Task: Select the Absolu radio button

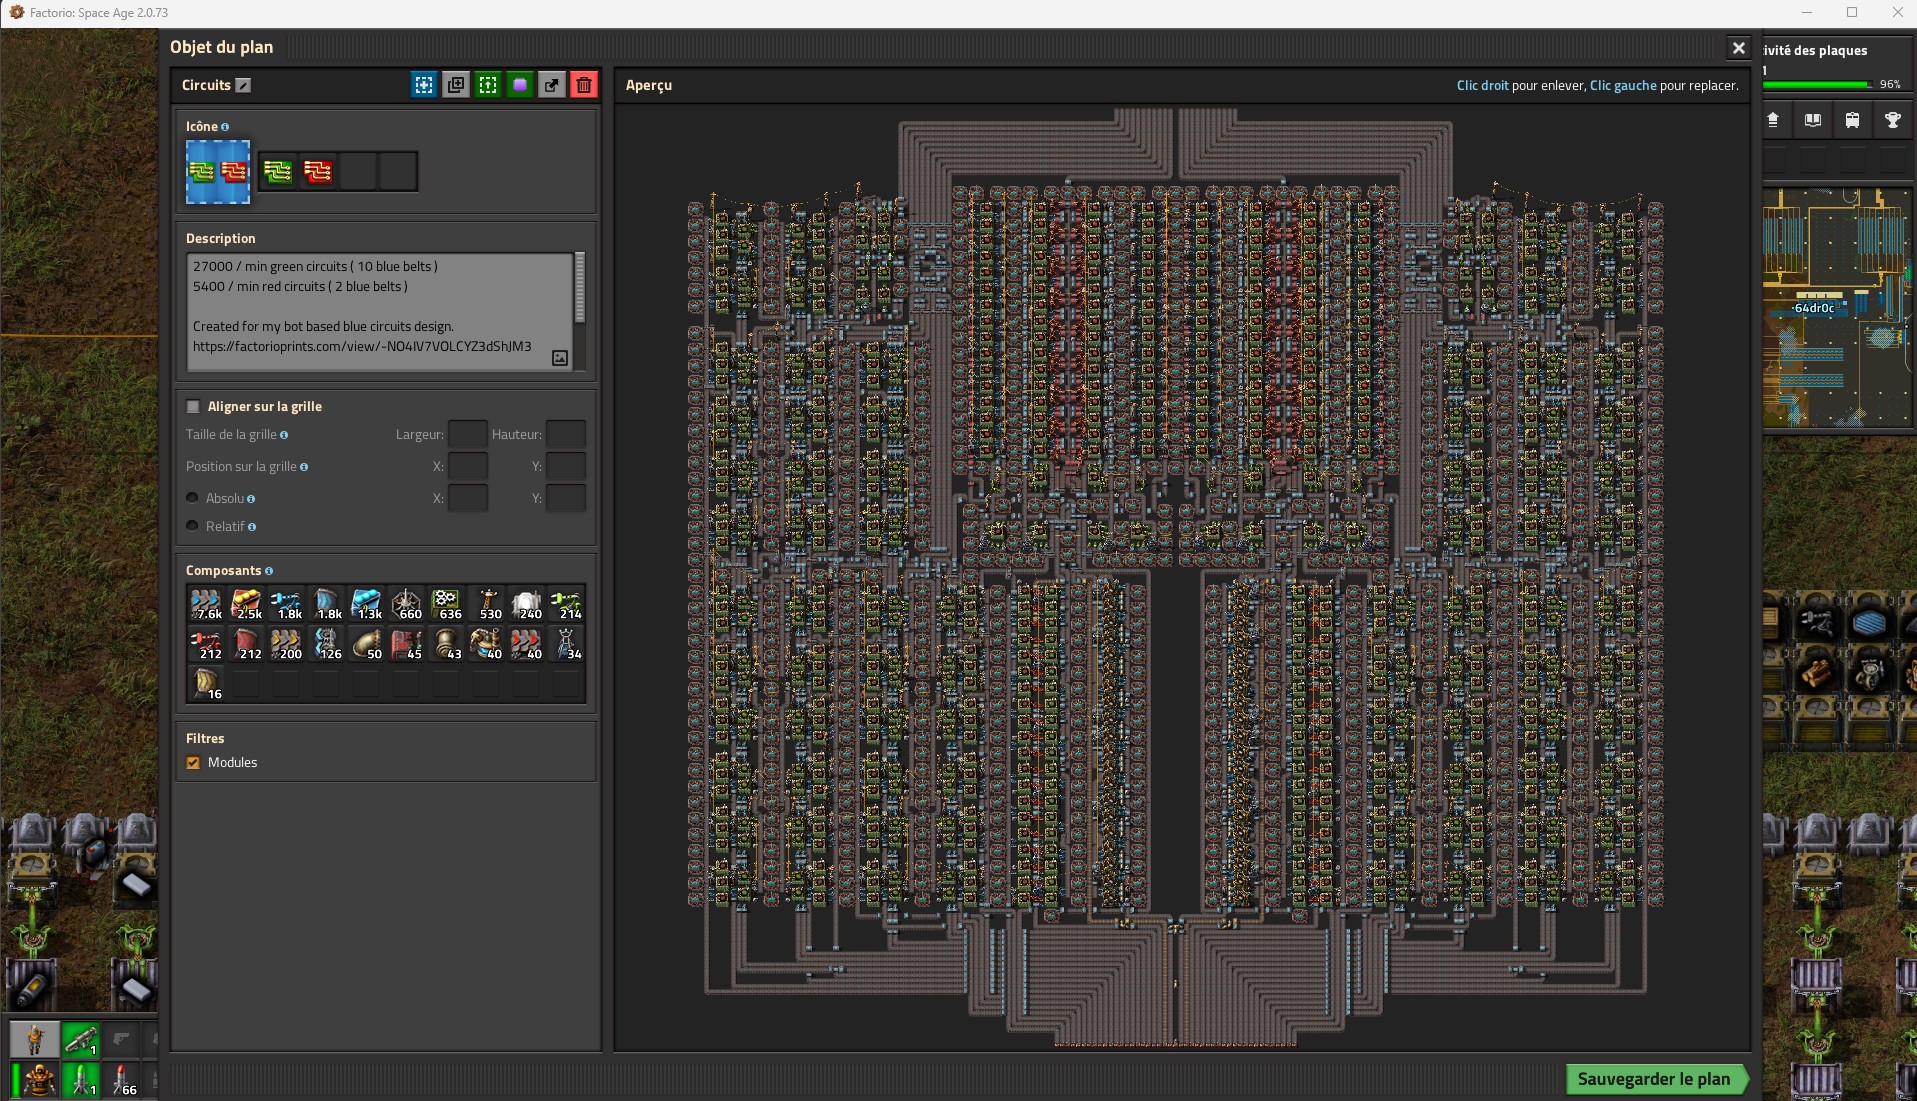Action: (193, 498)
